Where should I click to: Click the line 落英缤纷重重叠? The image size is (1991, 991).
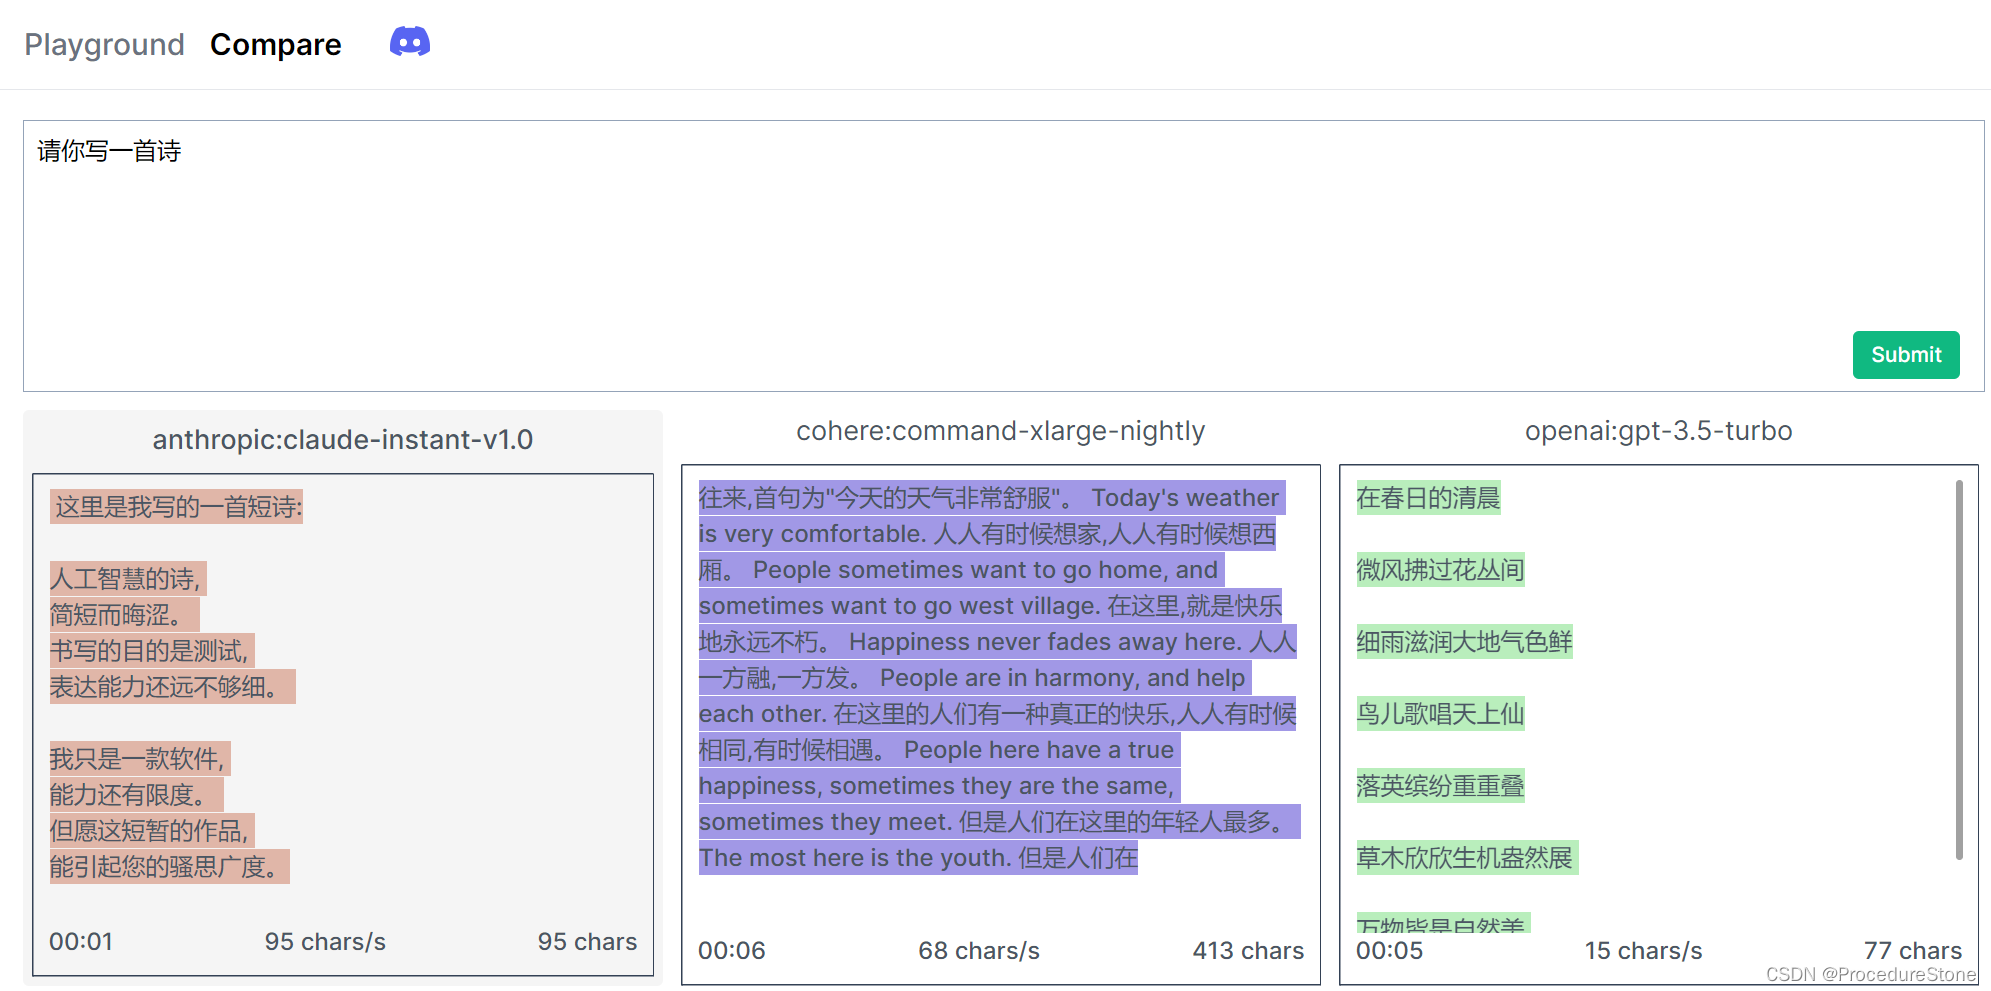click(1441, 786)
